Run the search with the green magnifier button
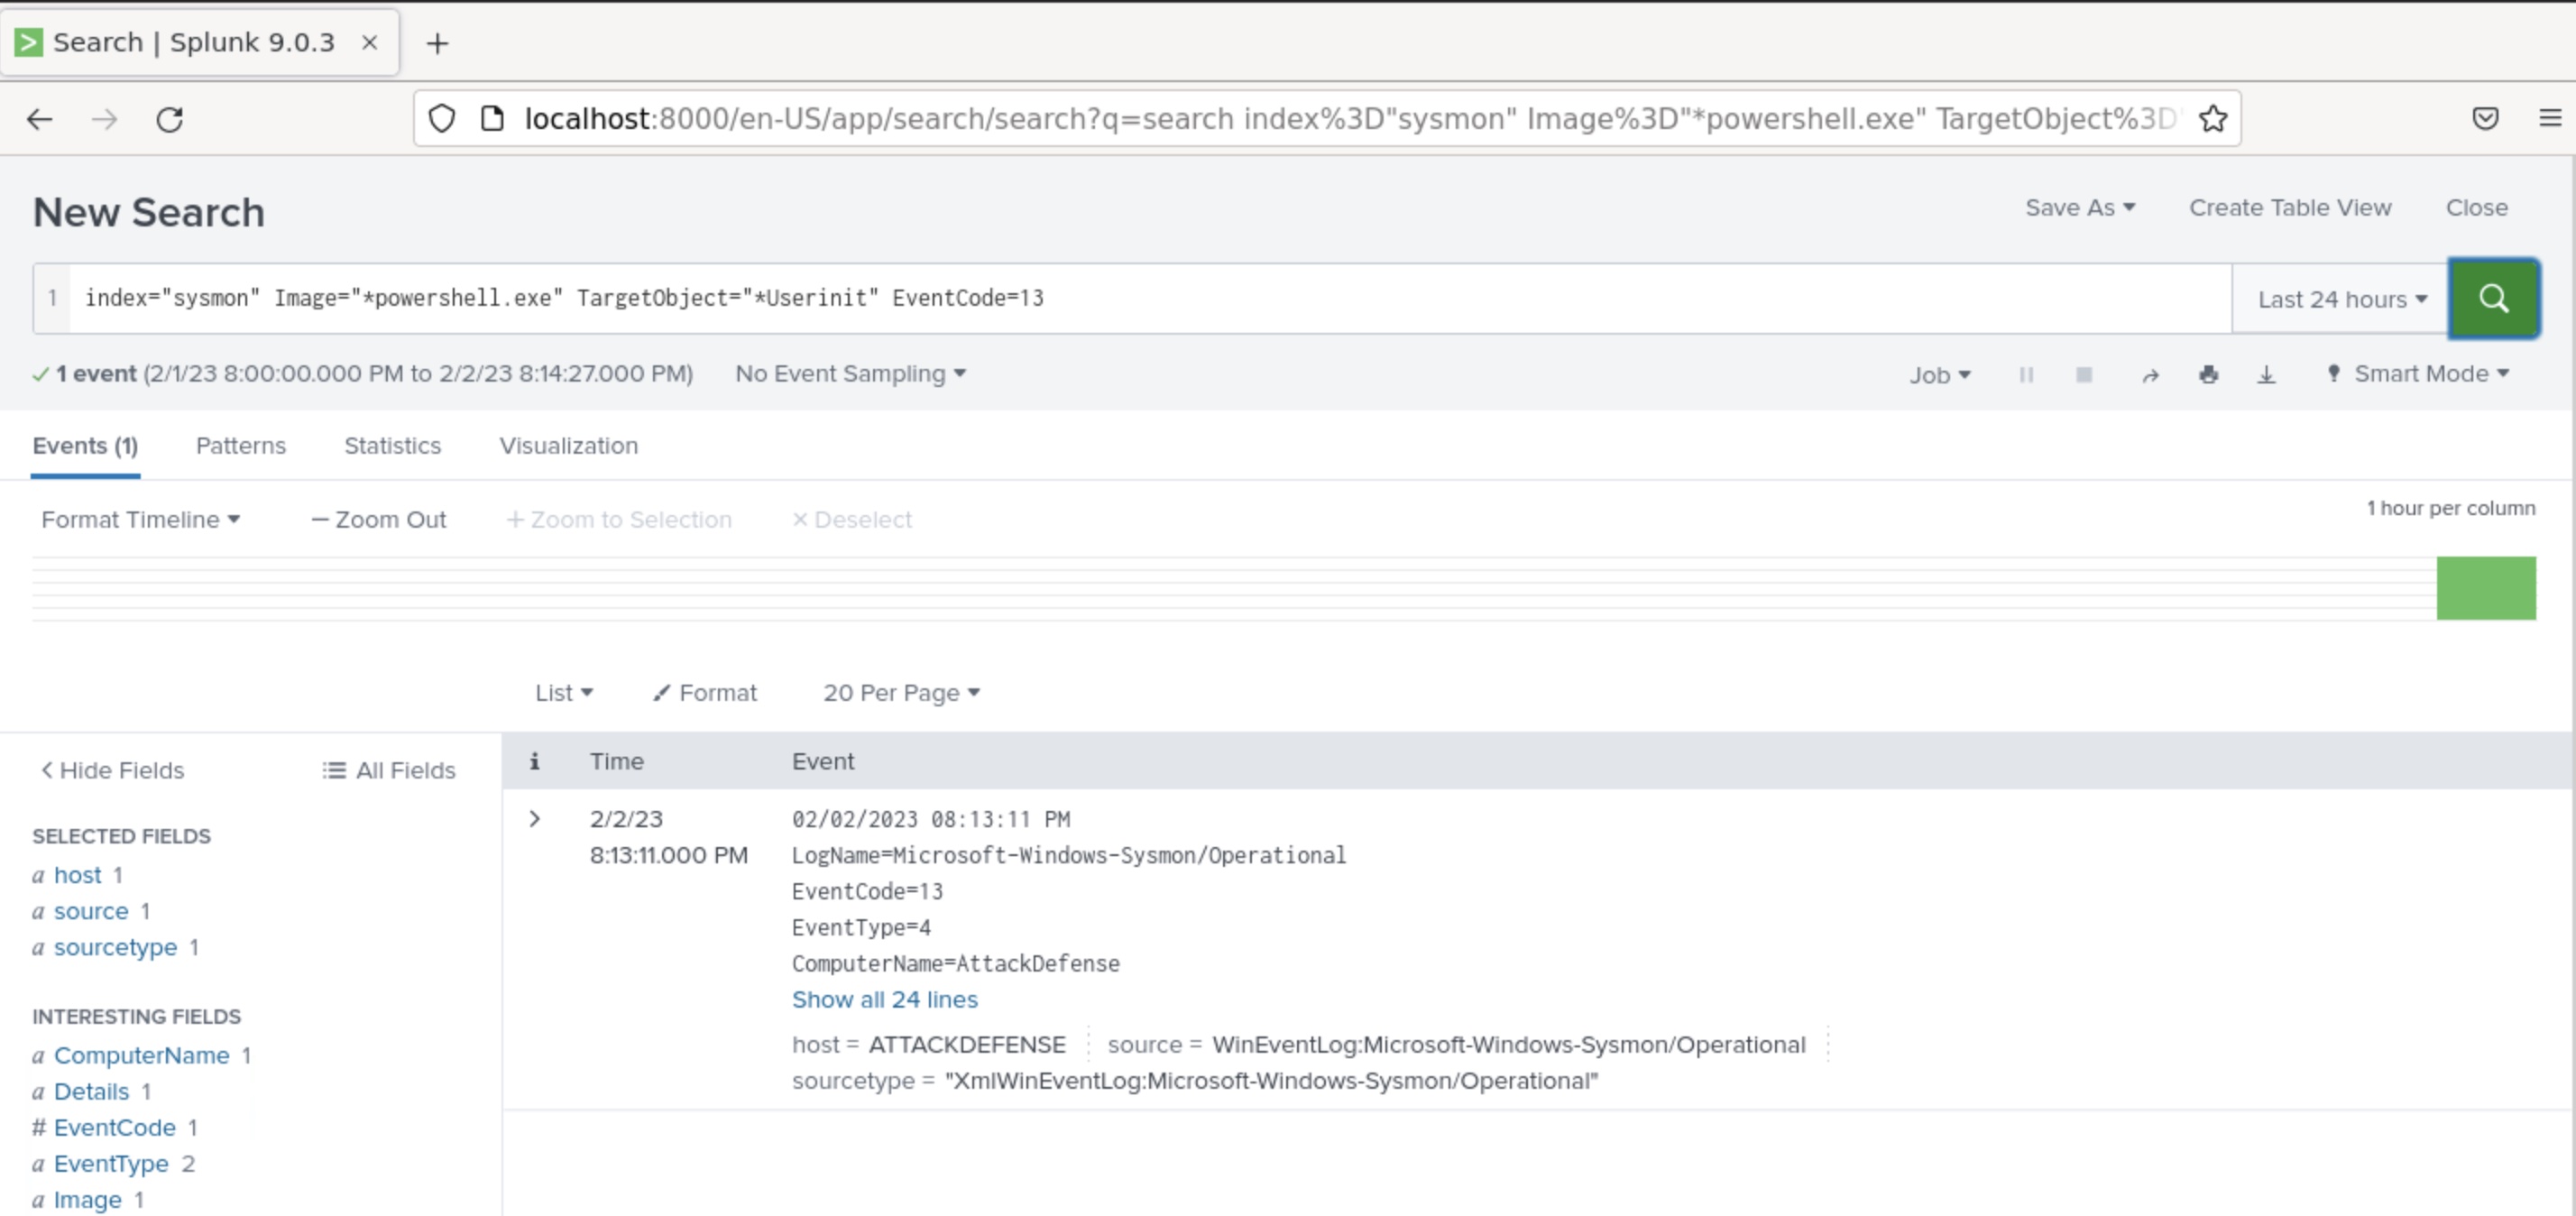The width and height of the screenshot is (2576, 1216). (x=2493, y=298)
